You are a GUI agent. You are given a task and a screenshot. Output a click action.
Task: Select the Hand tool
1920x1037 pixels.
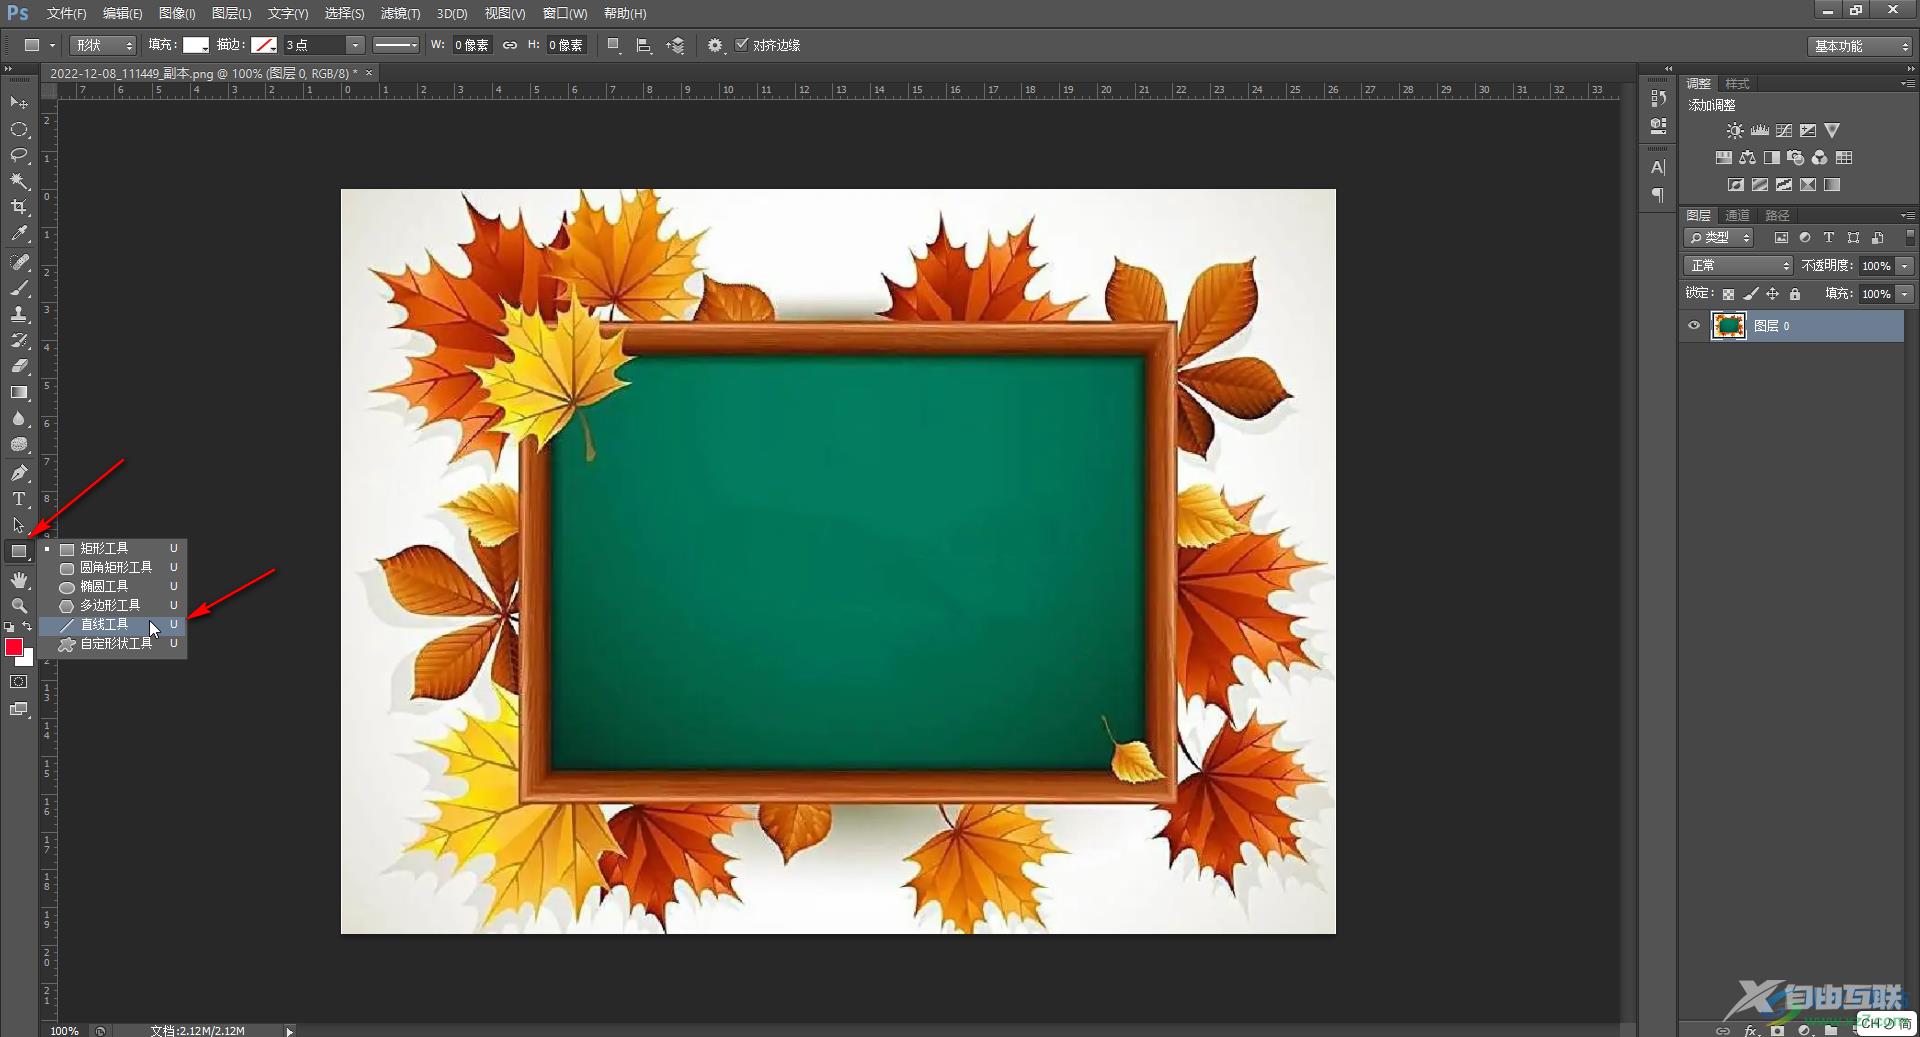click(19, 579)
